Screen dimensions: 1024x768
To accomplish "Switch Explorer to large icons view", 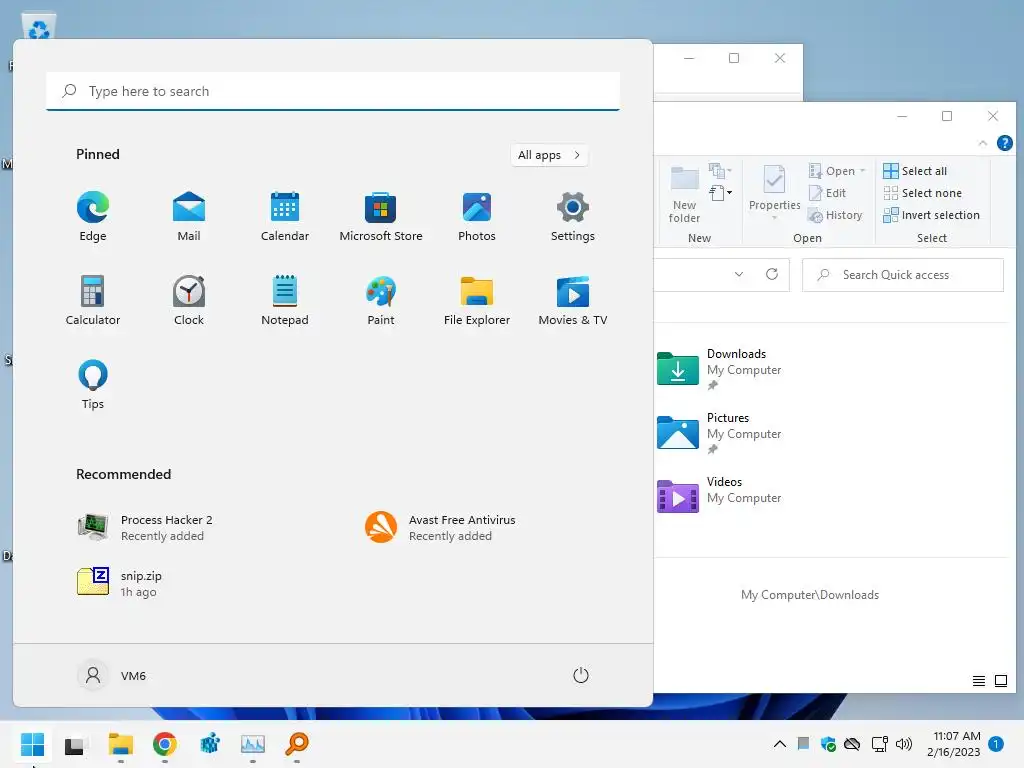I will 1000,681.
